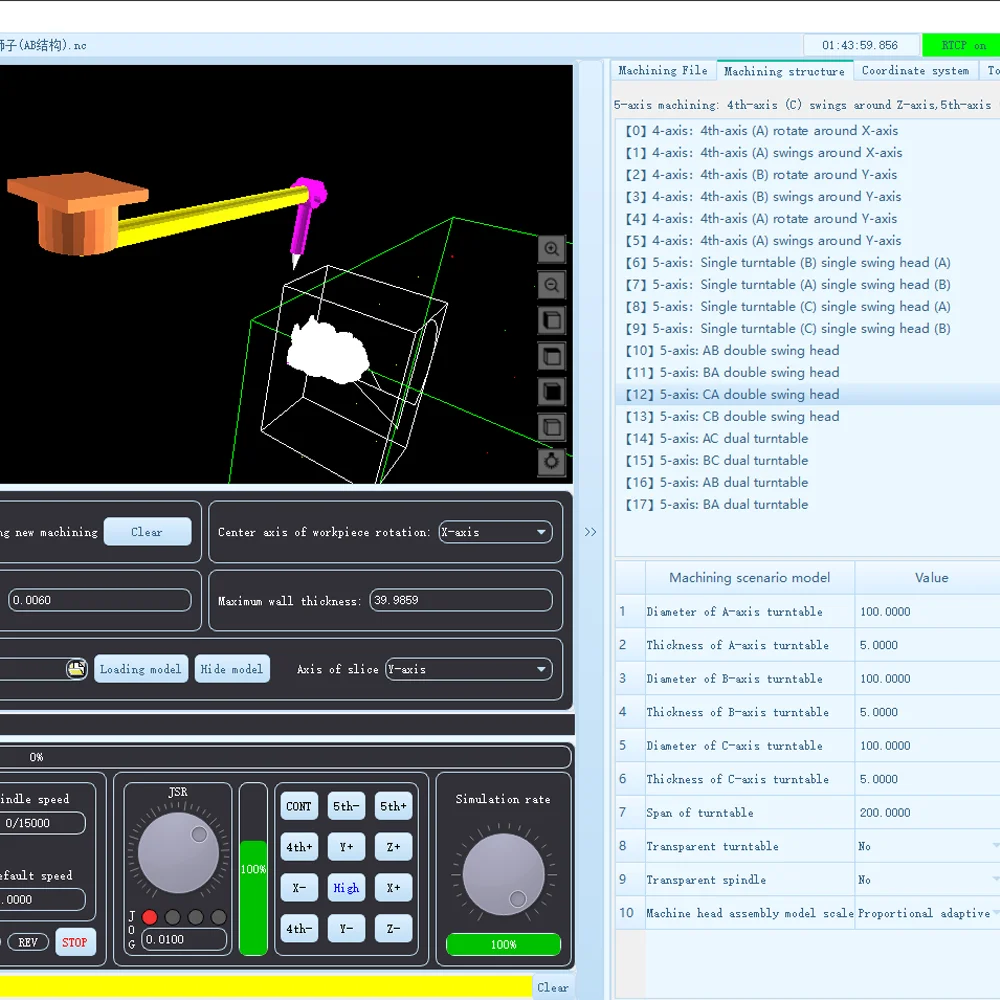Click the folder browse icon beside Loading model

tap(77, 669)
